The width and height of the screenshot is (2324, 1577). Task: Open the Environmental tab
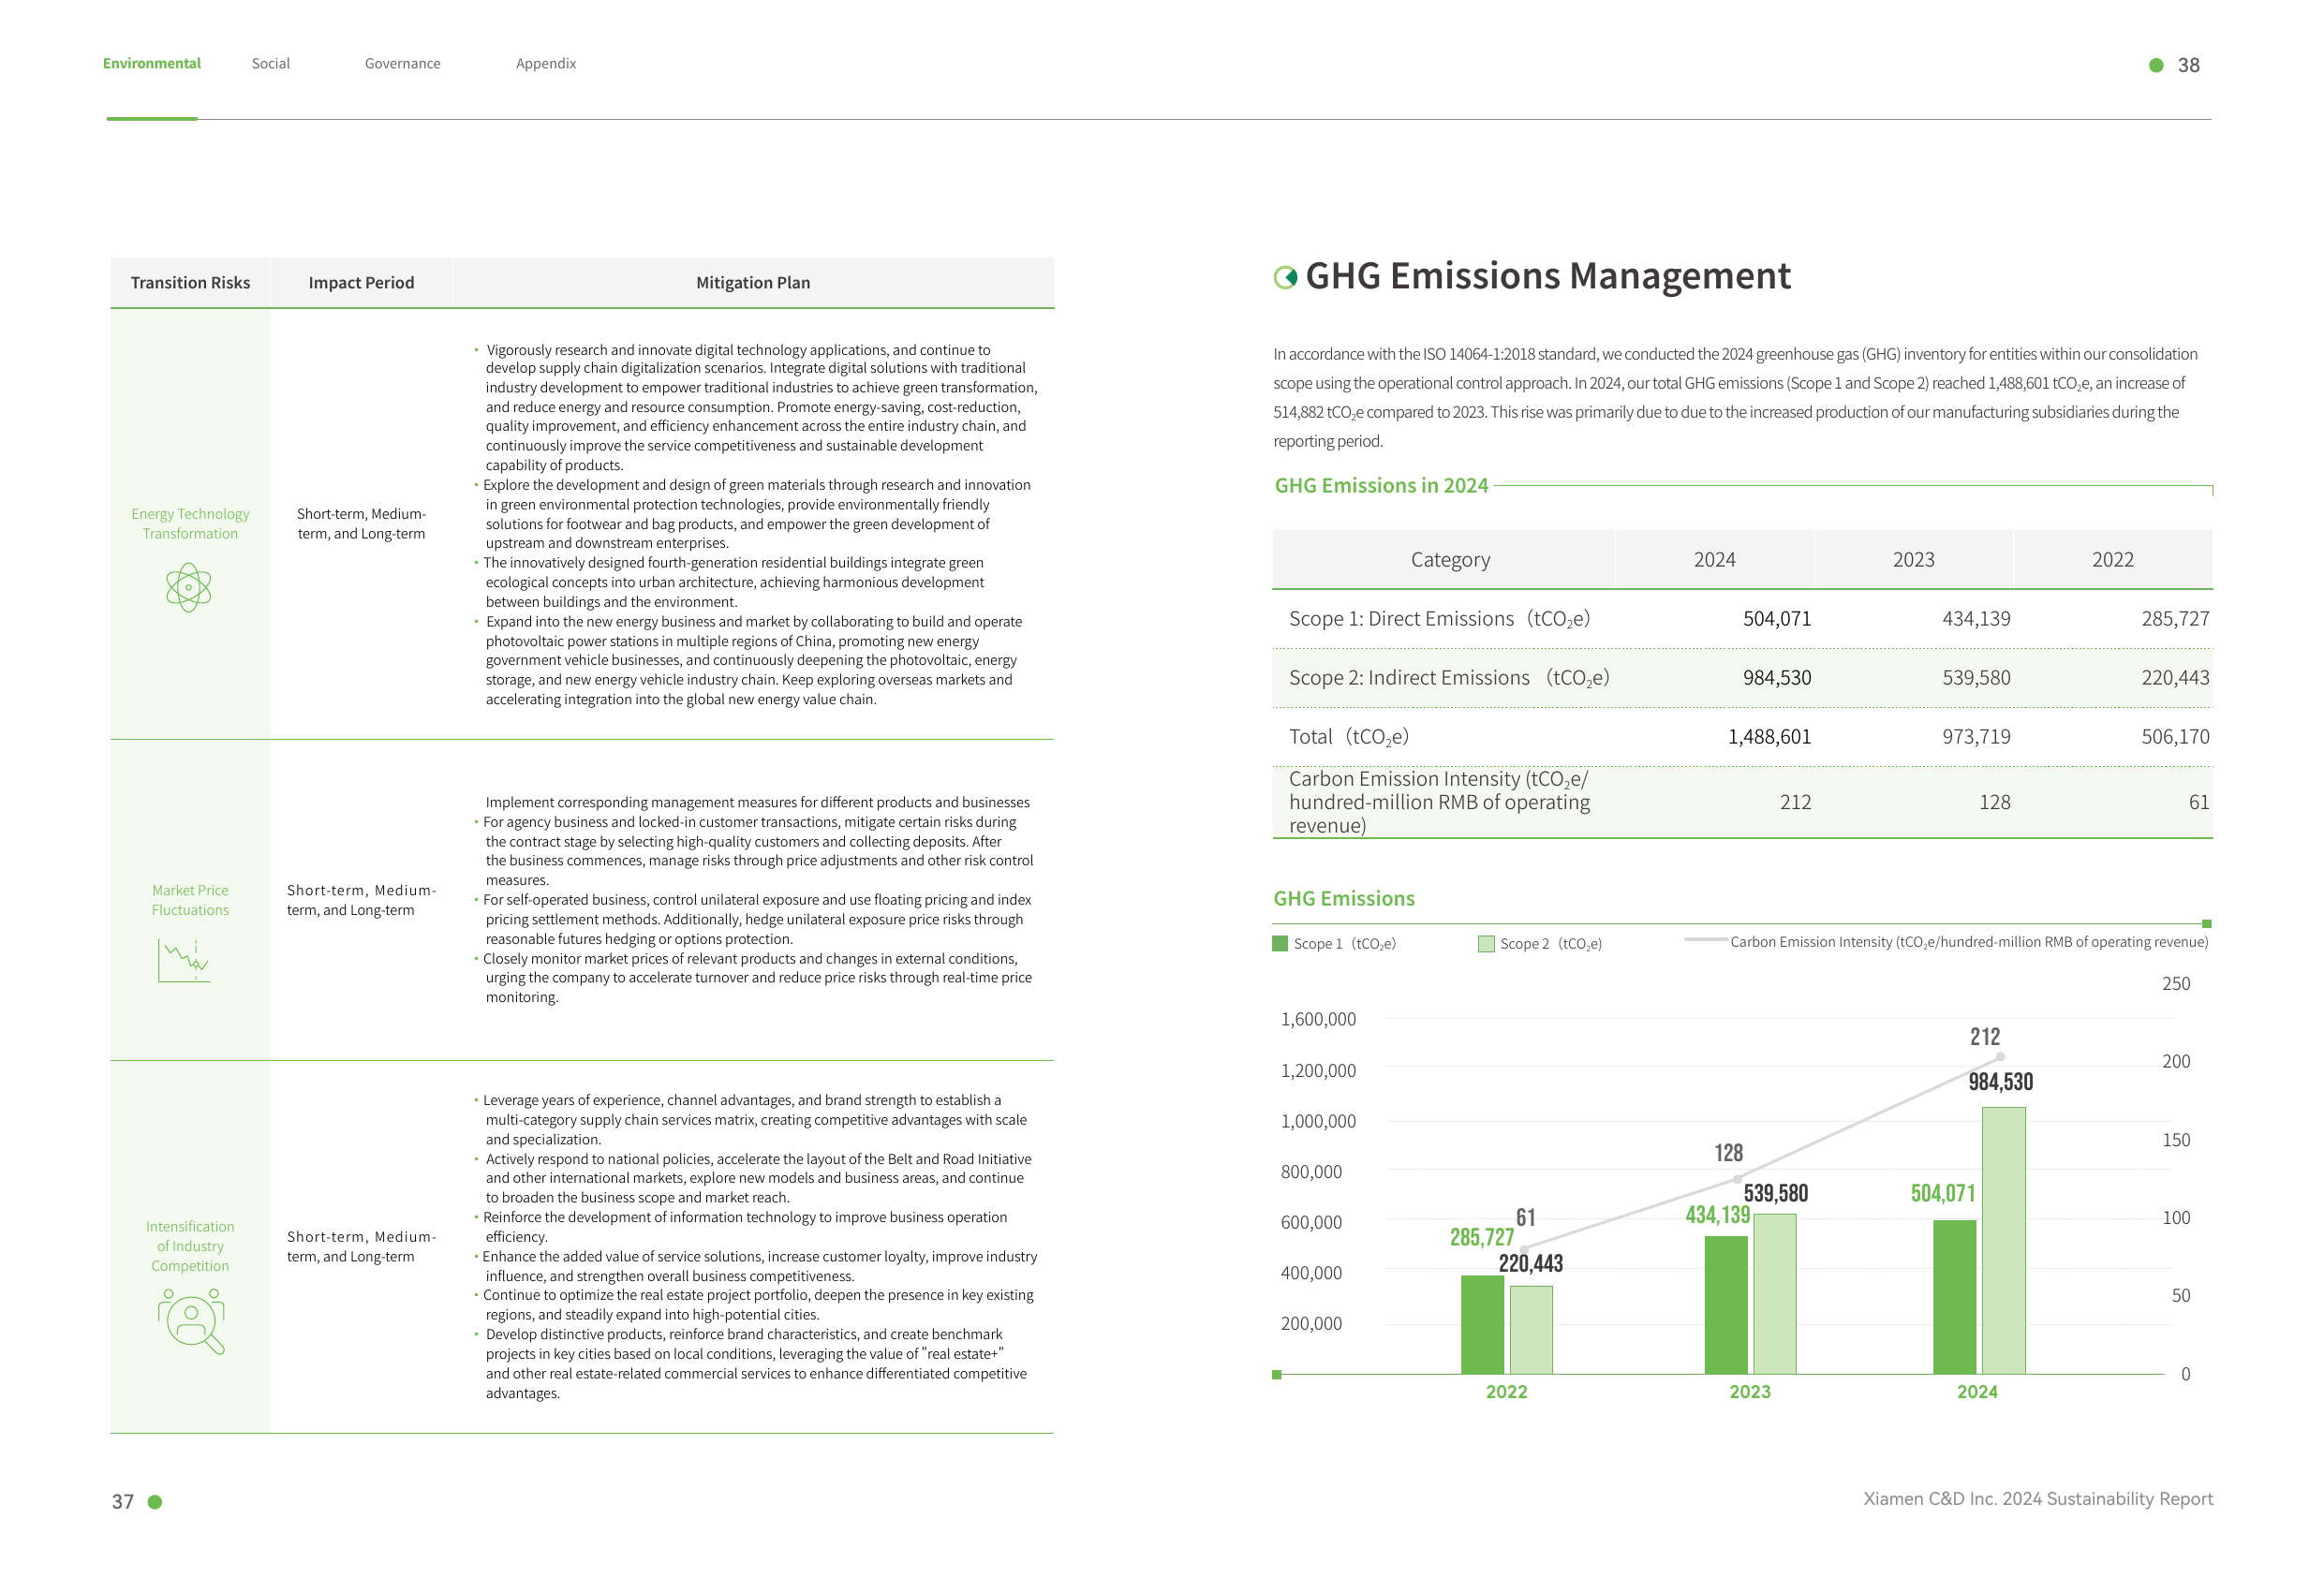152,63
